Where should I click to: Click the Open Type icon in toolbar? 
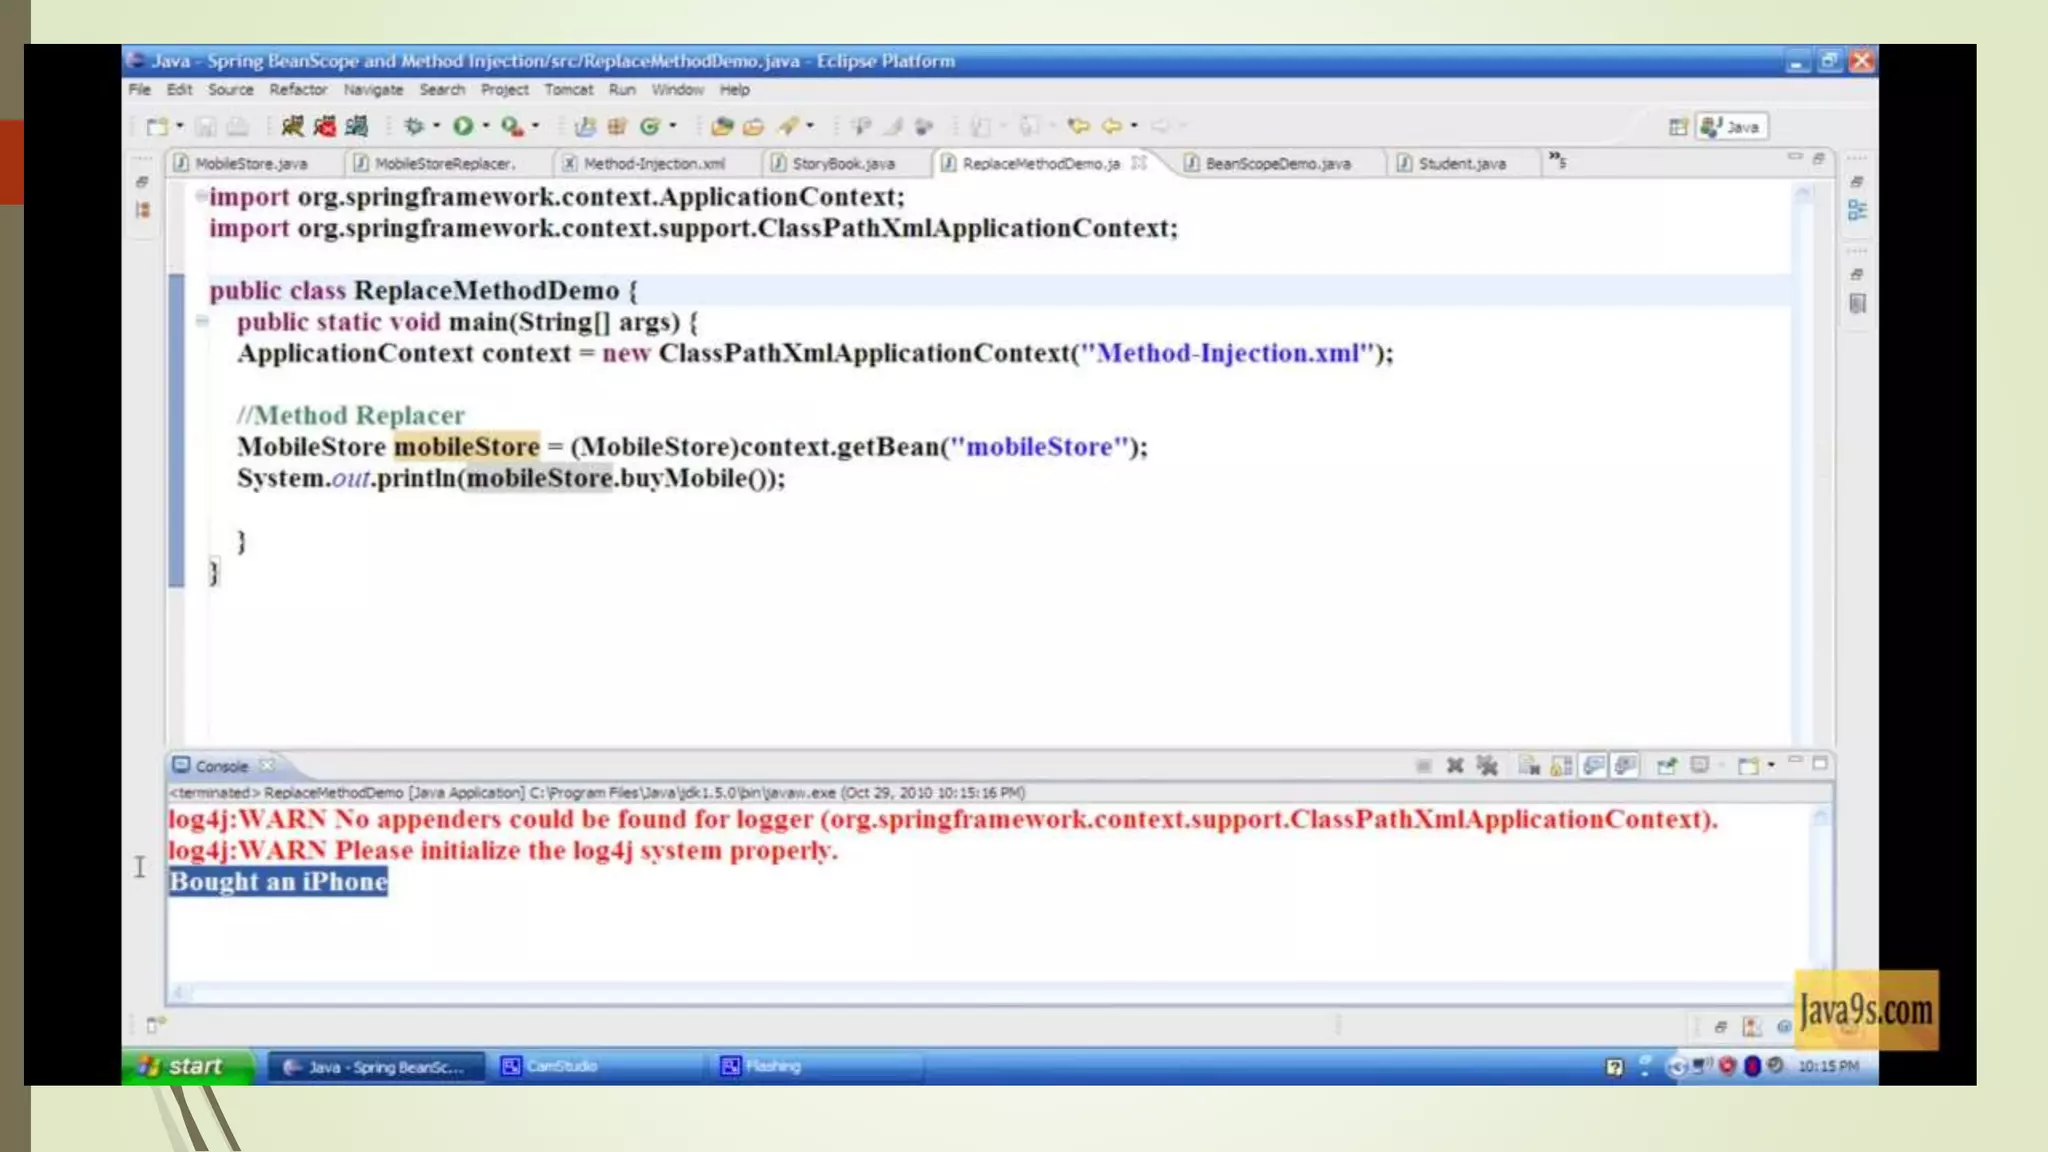(722, 126)
